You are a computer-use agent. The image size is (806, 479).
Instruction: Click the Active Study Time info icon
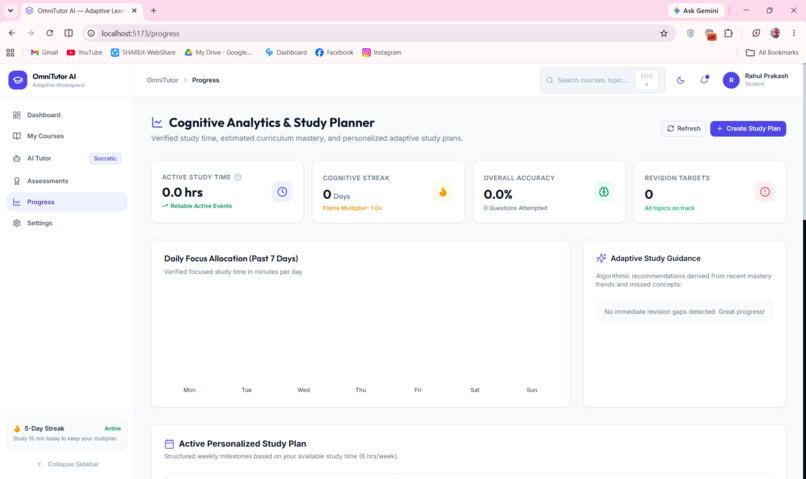(x=238, y=177)
